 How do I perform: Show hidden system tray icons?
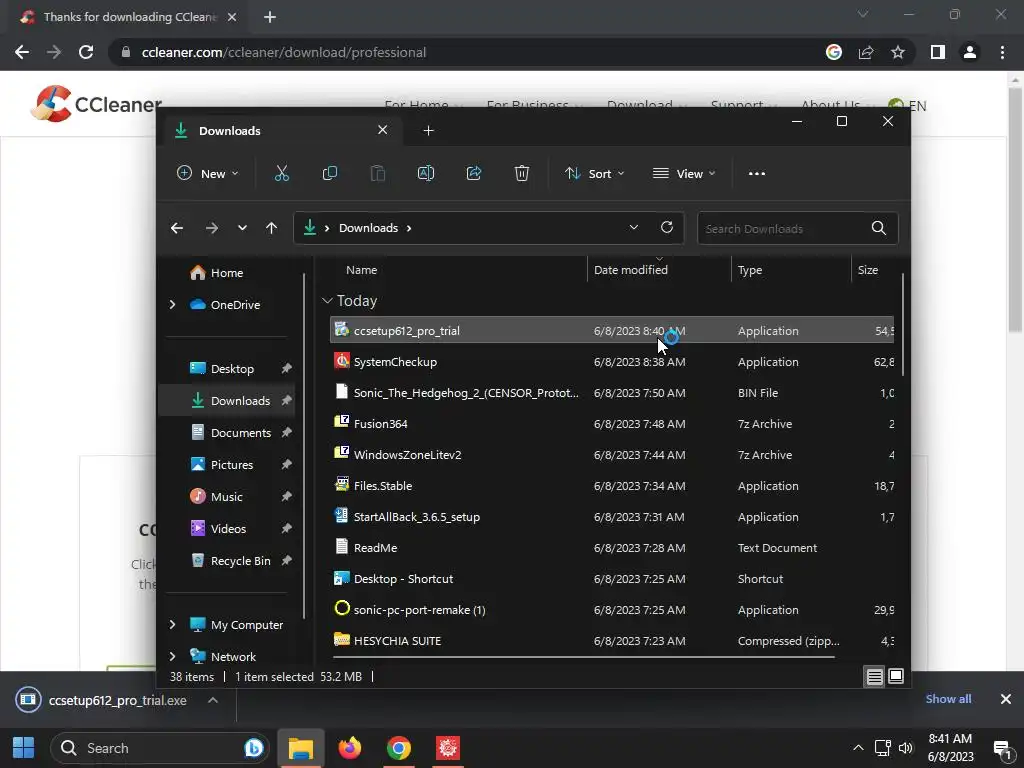(858, 748)
